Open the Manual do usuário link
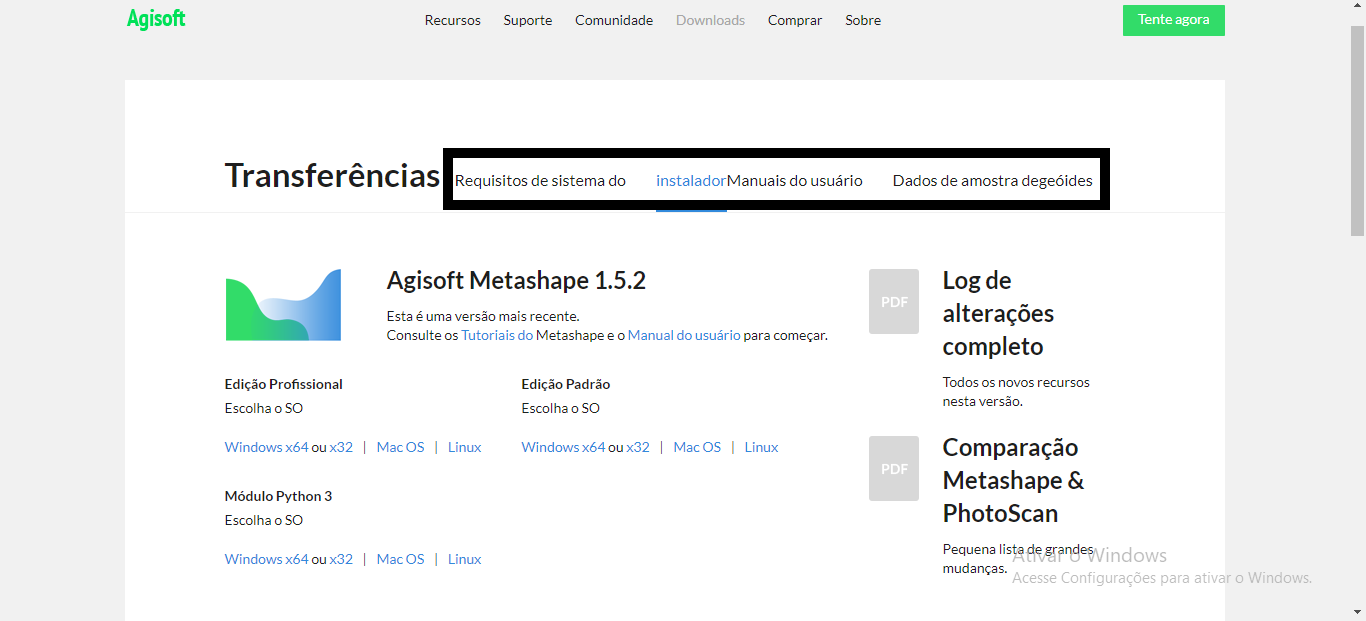The height and width of the screenshot is (621, 1366). coord(684,336)
